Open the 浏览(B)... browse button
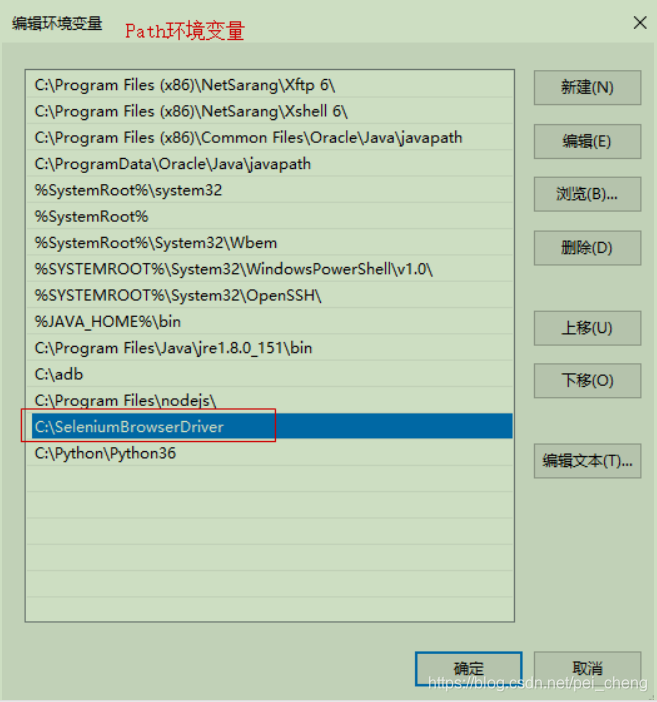Screen dimensions: 657x702 coord(587,194)
